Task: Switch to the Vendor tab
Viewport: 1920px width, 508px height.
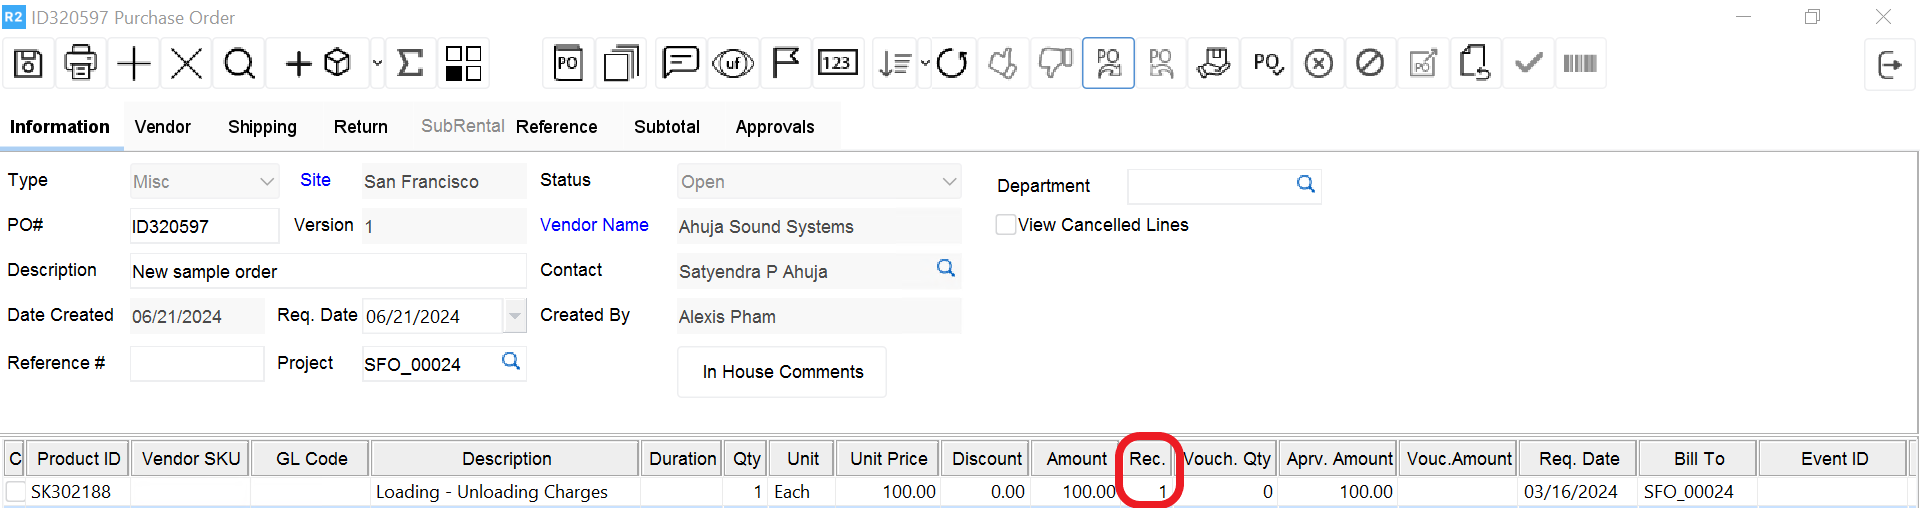Action: [x=163, y=127]
